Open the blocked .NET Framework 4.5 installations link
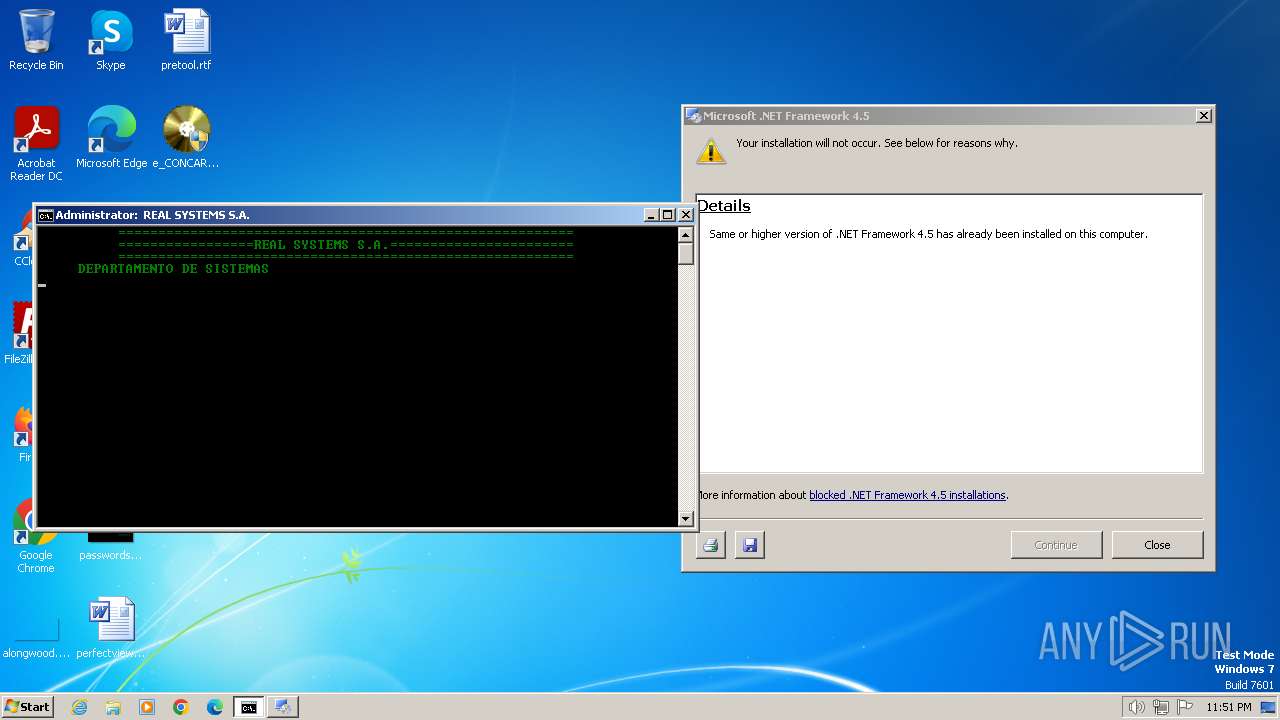 pos(907,495)
